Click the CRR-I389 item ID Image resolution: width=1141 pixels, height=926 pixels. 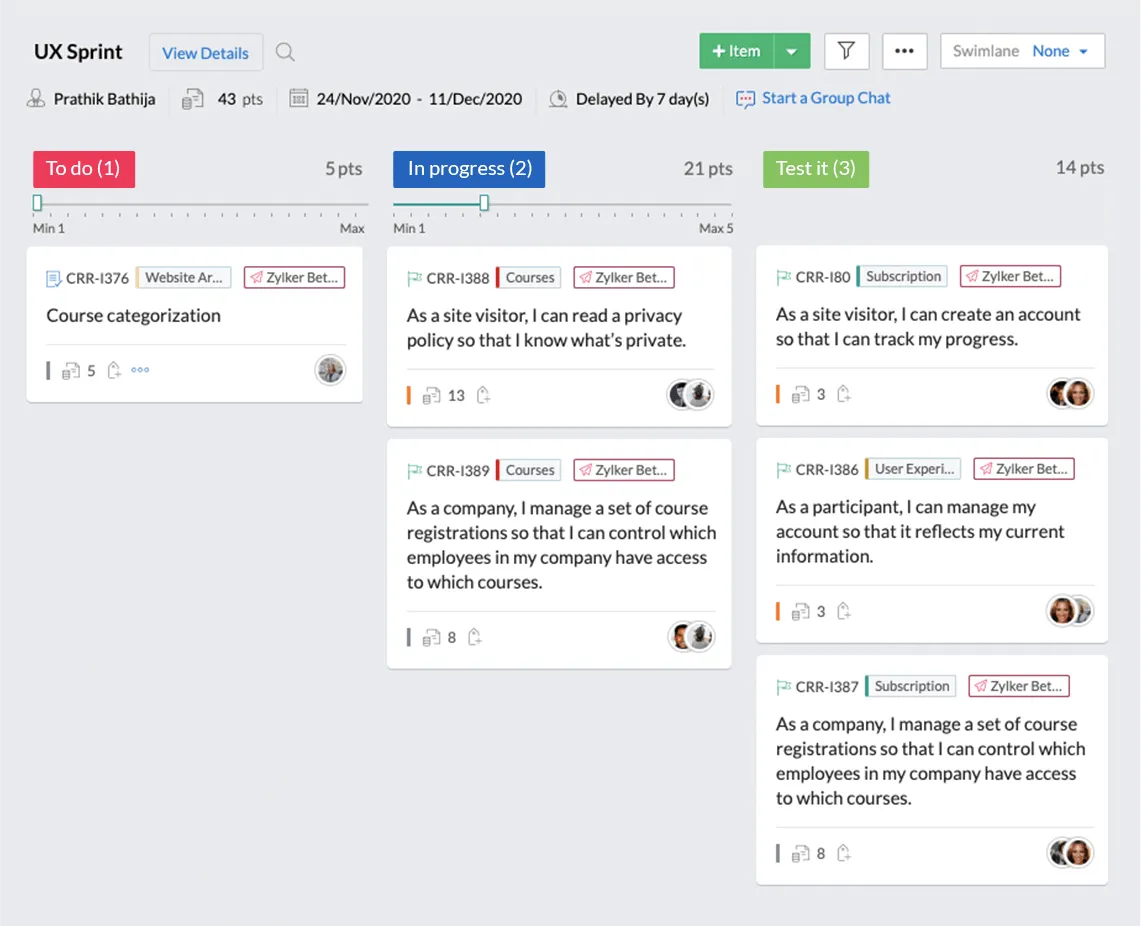458,471
